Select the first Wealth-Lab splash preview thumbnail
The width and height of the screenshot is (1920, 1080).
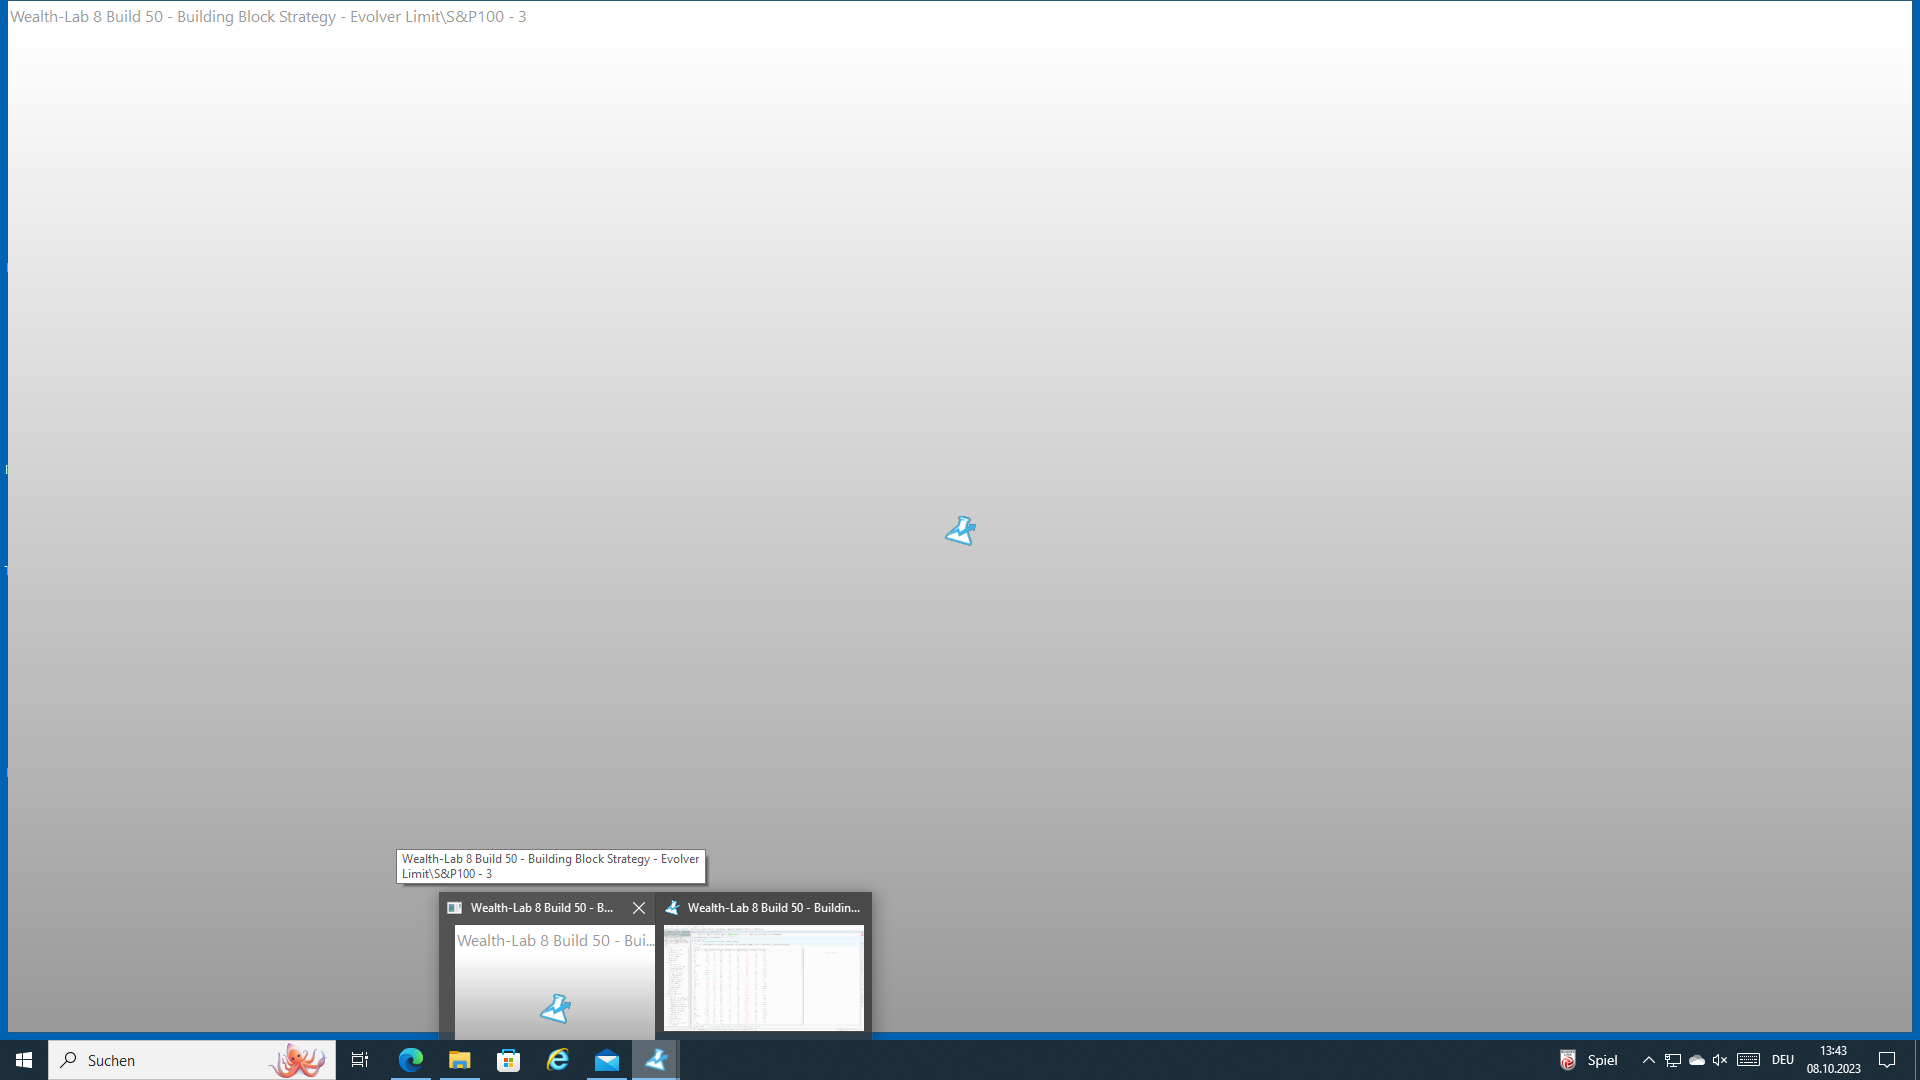(x=555, y=981)
